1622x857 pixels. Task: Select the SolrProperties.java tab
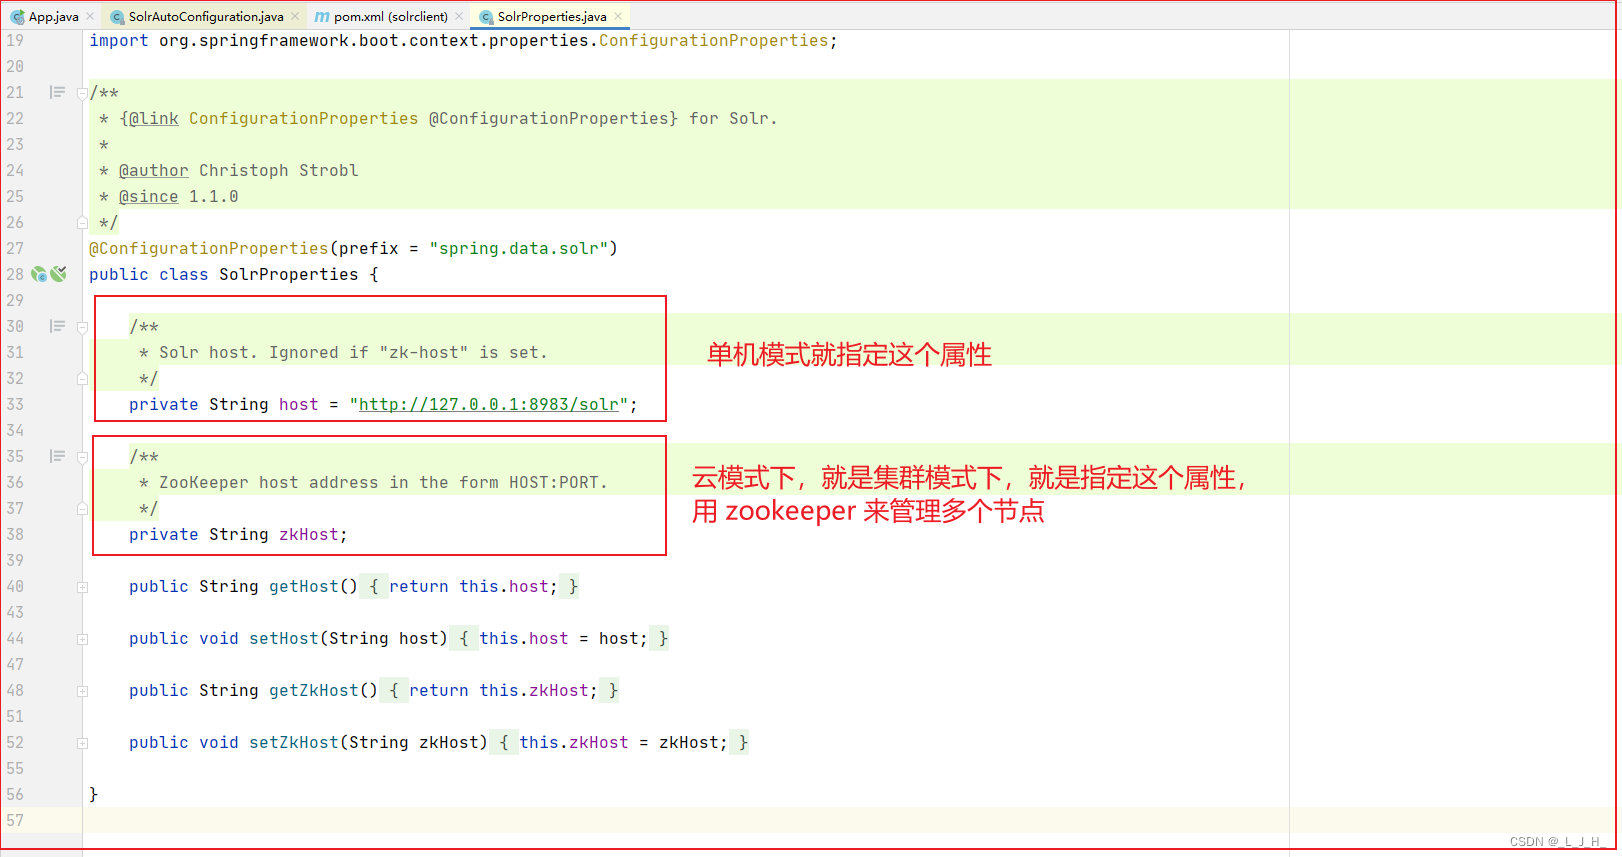[x=552, y=16]
